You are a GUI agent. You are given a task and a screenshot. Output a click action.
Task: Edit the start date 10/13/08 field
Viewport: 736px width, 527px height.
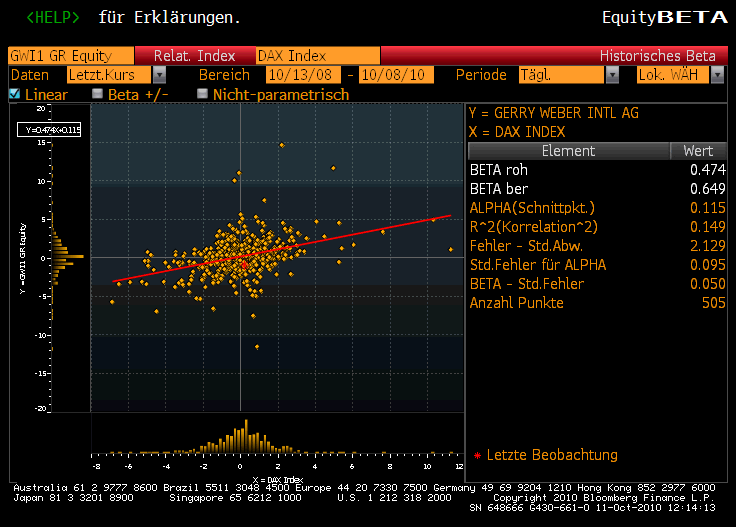tap(304, 75)
